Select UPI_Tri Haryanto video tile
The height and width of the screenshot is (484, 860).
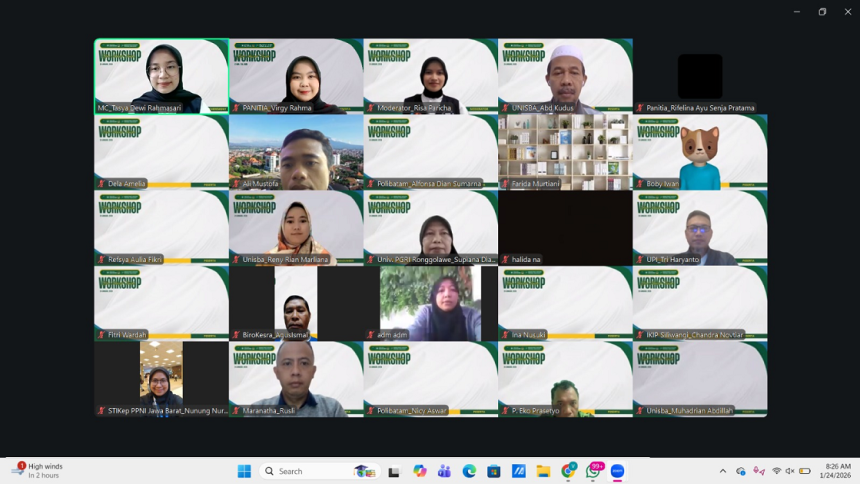(700, 228)
